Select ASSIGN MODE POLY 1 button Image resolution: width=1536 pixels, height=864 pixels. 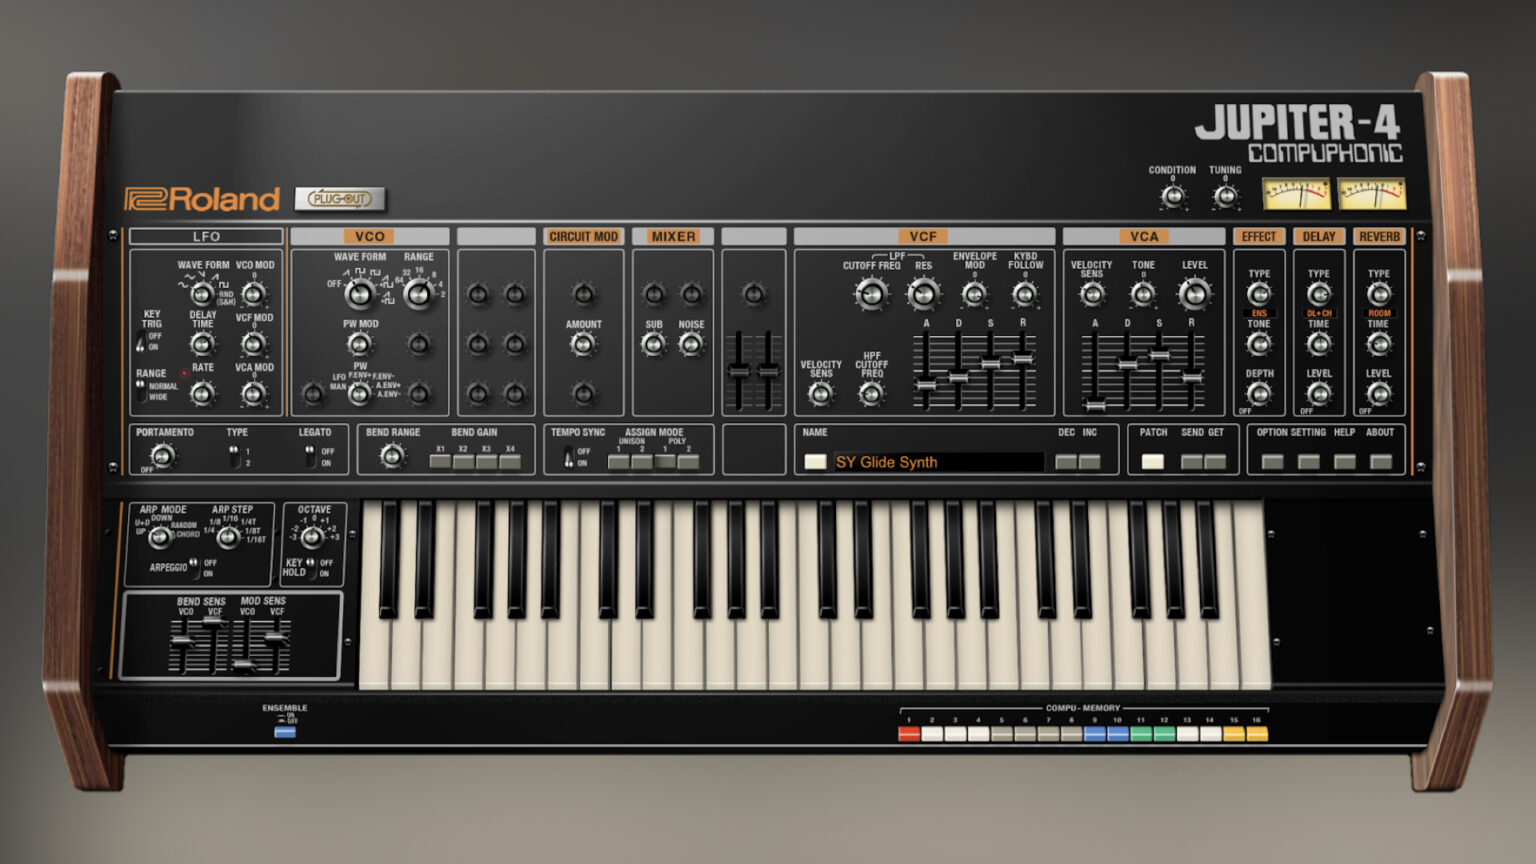pyautogui.click(x=665, y=462)
